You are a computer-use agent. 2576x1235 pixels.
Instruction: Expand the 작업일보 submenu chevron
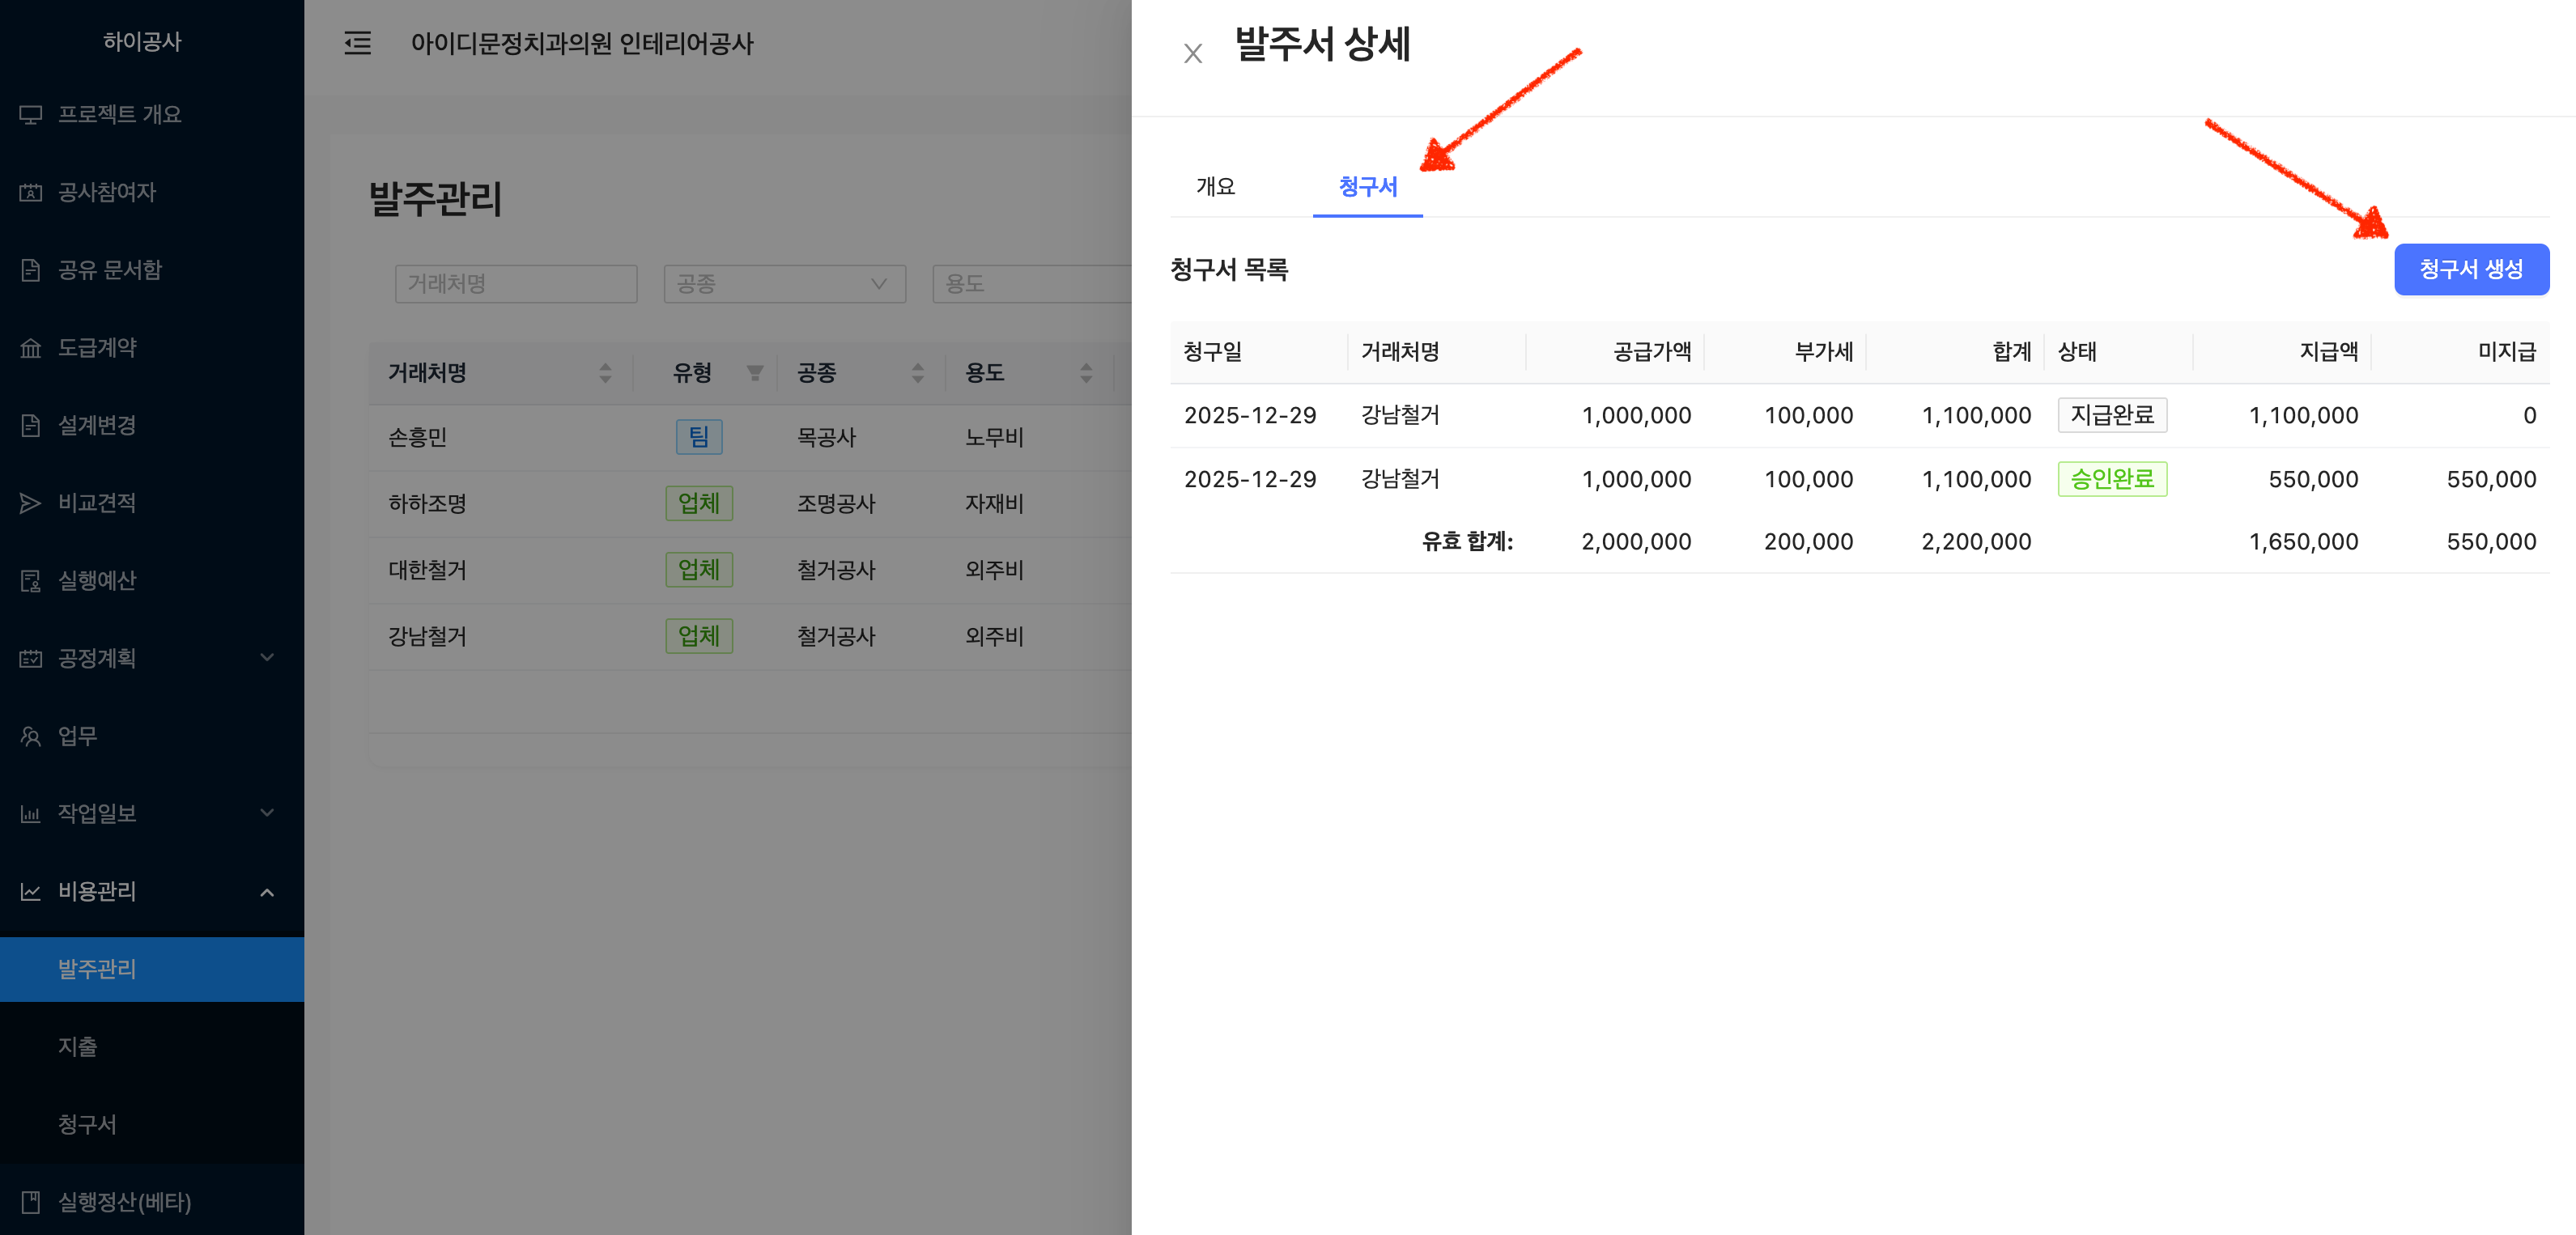[267, 812]
